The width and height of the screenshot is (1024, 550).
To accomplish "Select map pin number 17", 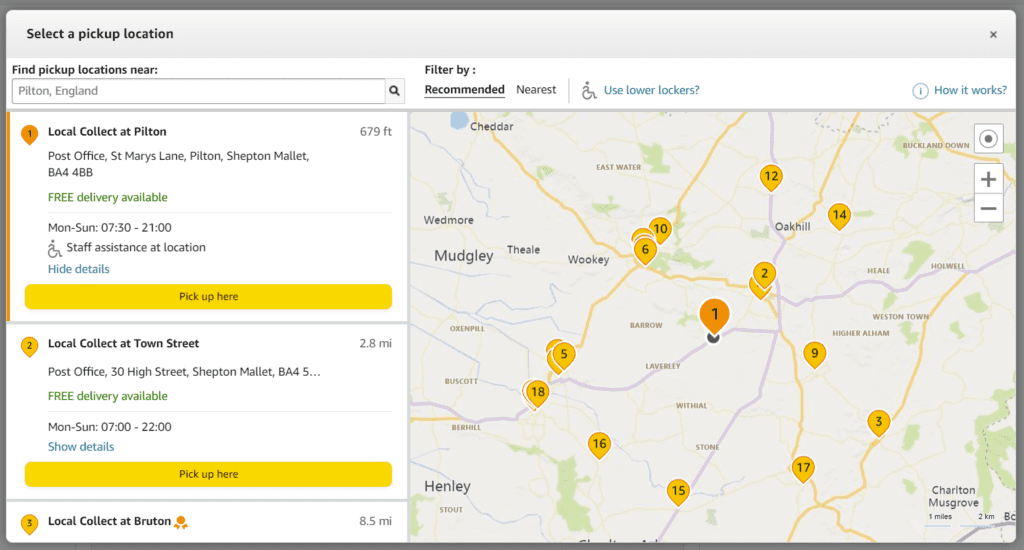I will click(803, 469).
